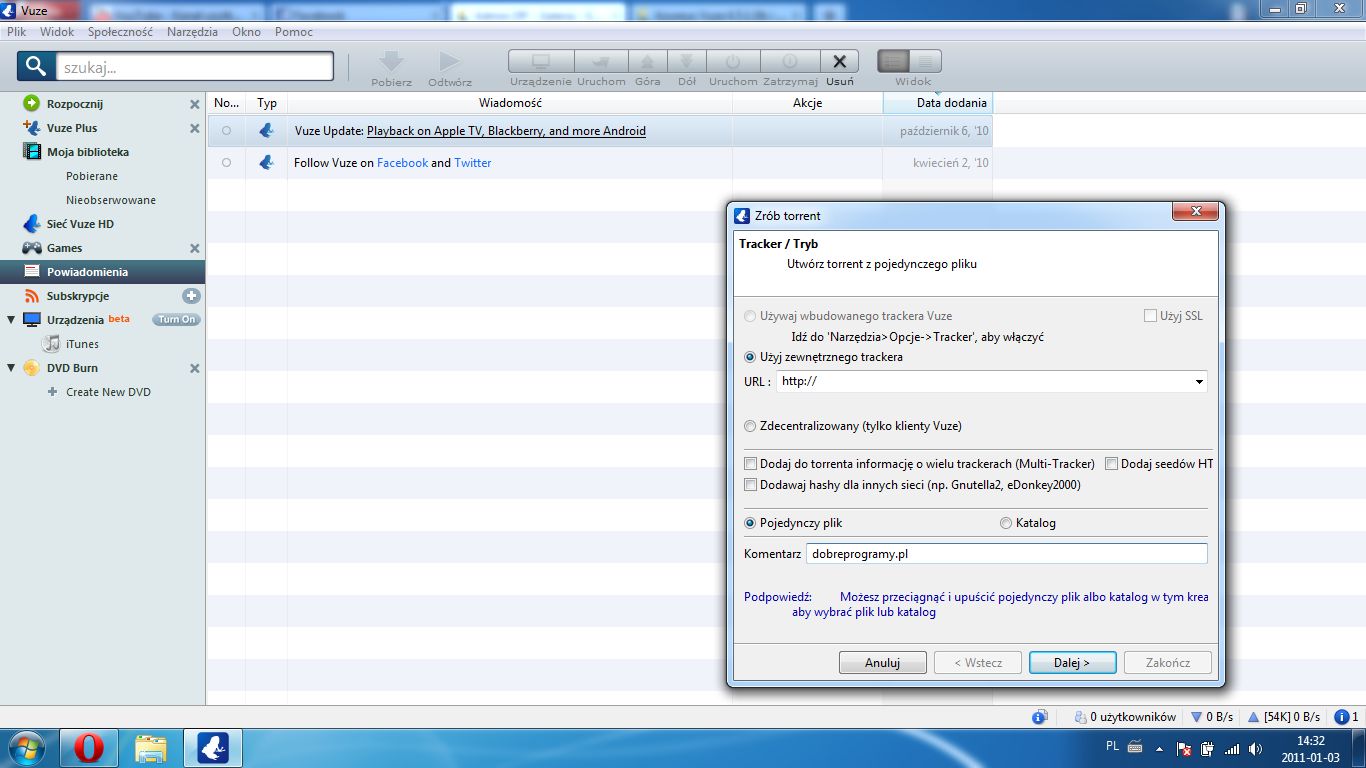Click Create New DVD entry

pyautogui.click(x=108, y=392)
